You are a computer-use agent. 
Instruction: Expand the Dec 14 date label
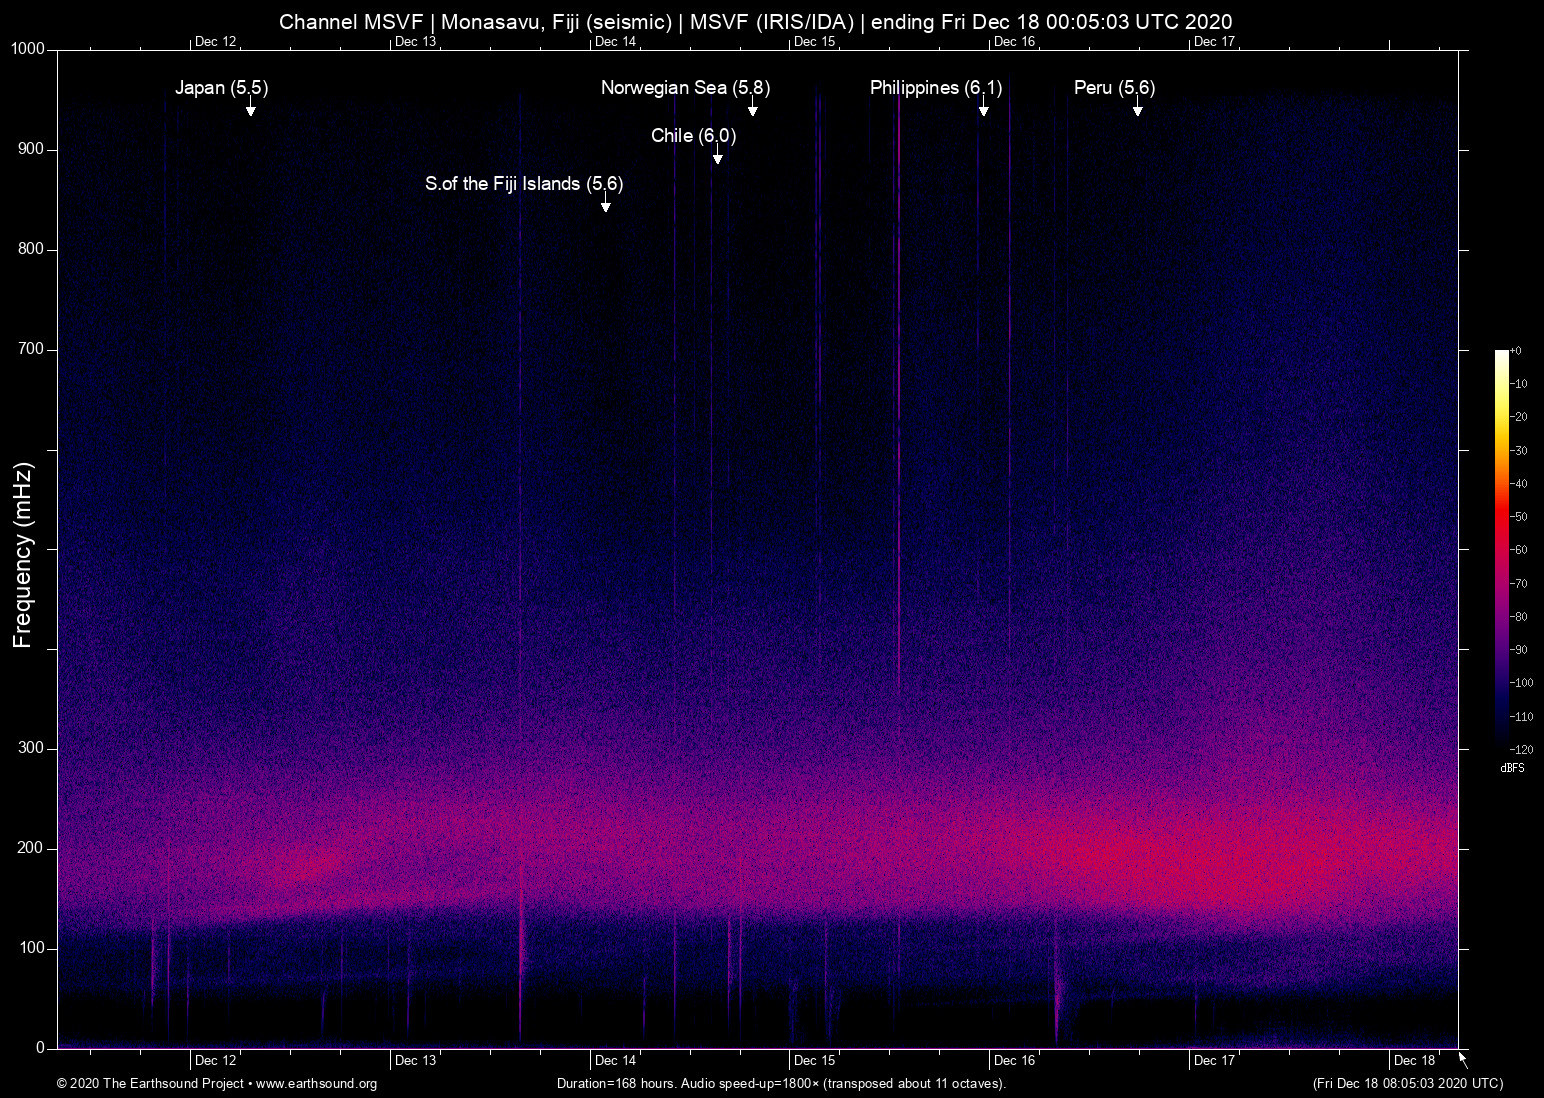tap(614, 41)
